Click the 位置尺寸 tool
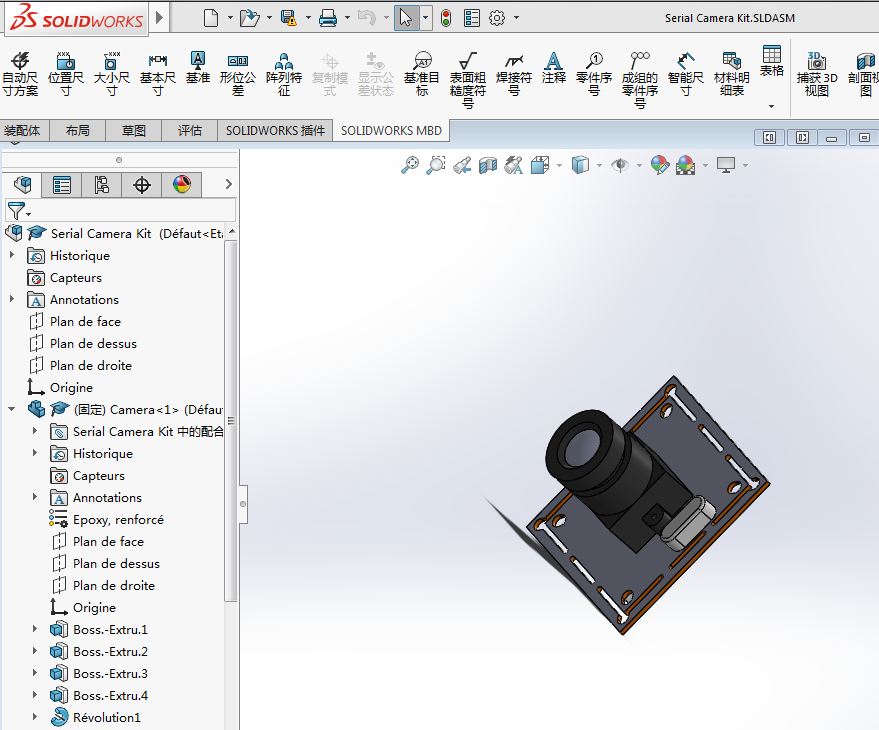879x730 pixels. [66, 75]
